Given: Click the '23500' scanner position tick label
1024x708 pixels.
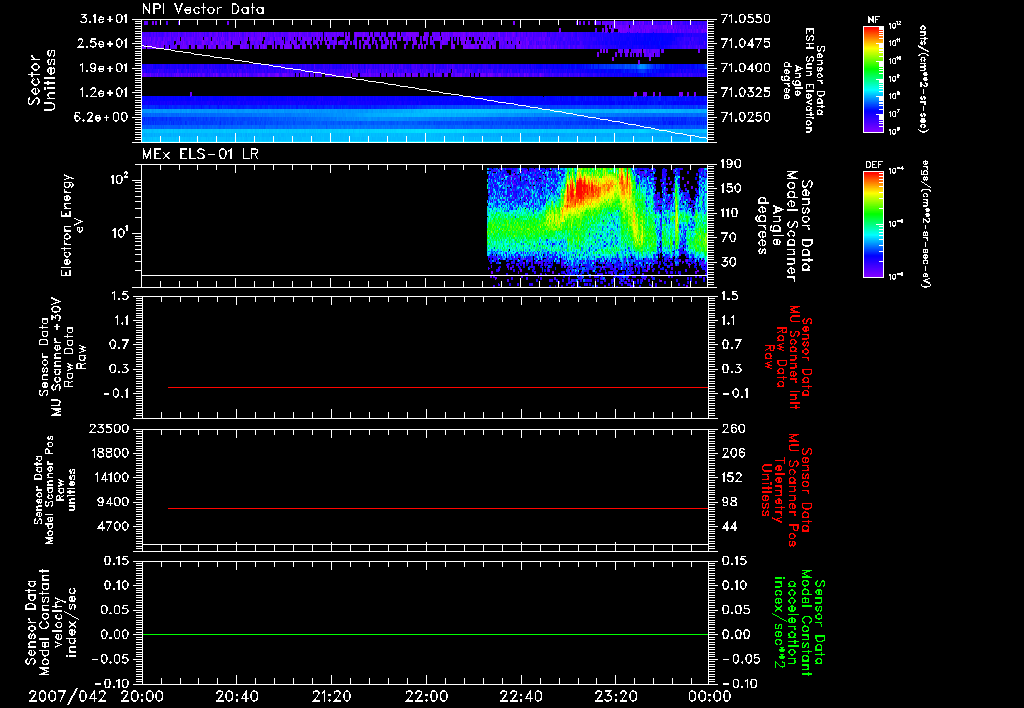Looking at the screenshot, I should (108, 428).
